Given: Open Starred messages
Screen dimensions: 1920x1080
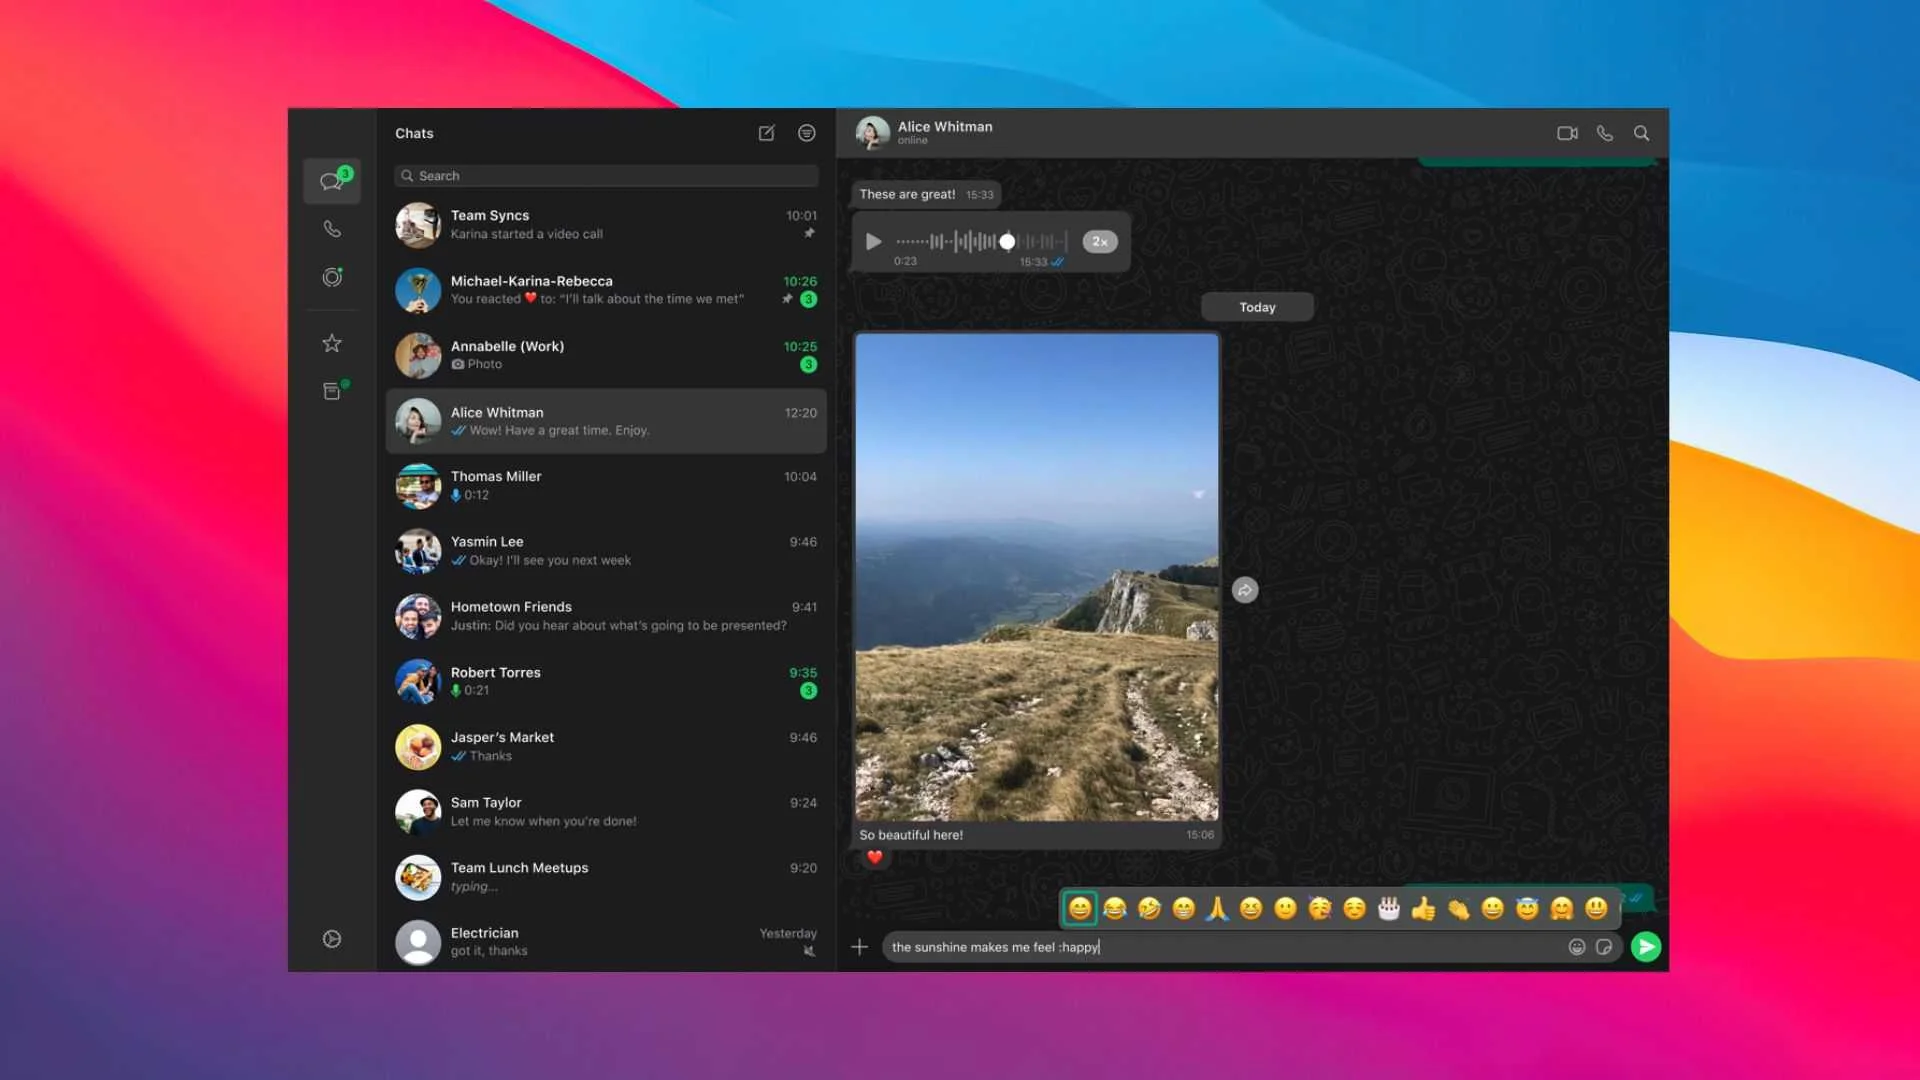Looking at the screenshot, I should click(x=331, y=343).
